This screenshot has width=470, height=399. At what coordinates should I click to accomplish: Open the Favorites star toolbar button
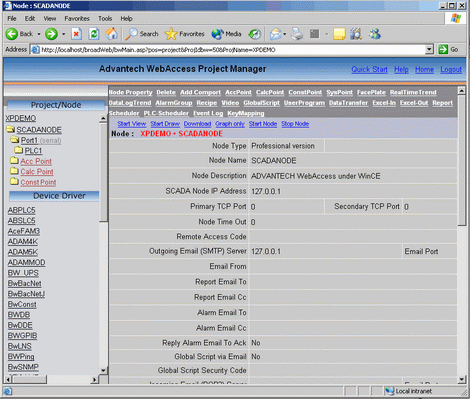184,34
